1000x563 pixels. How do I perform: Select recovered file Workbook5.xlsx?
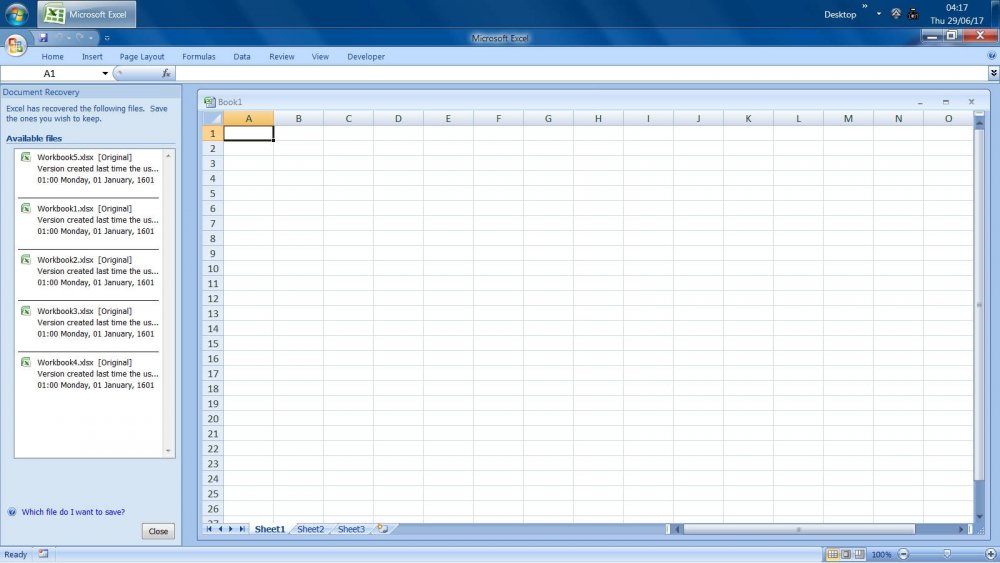(x=89, y=169)
